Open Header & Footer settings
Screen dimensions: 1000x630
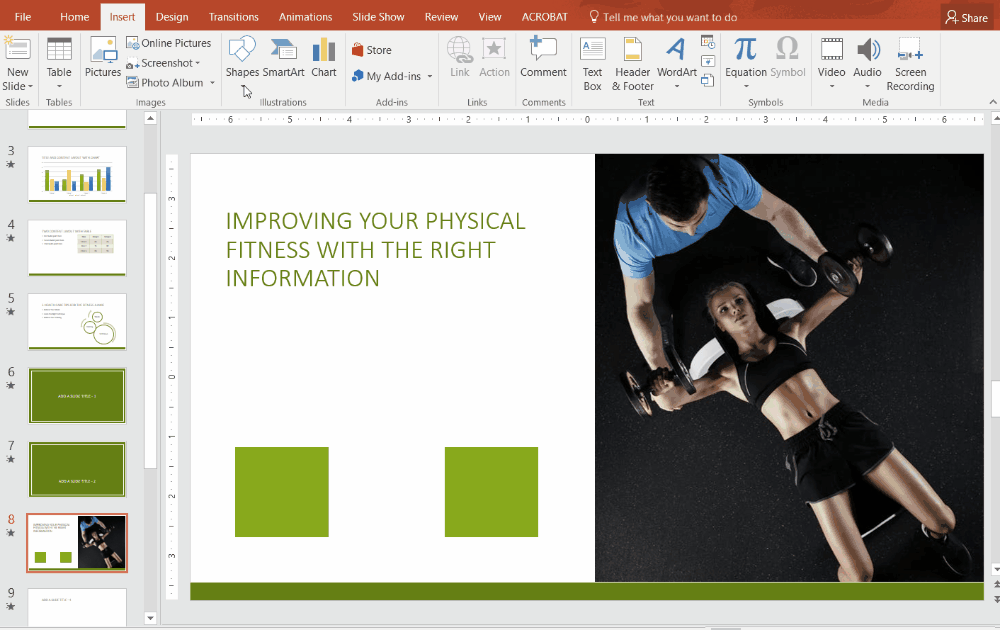(632, 60)
